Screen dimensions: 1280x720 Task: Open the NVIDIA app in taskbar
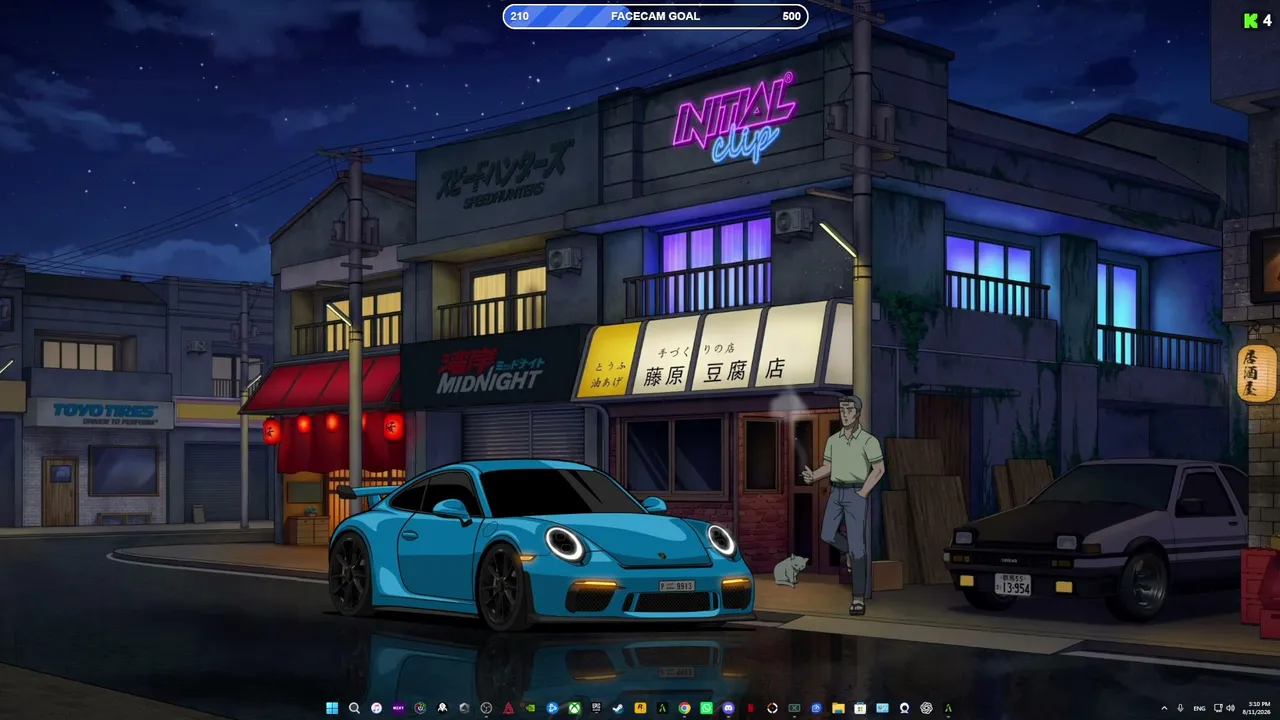[530, 708]
